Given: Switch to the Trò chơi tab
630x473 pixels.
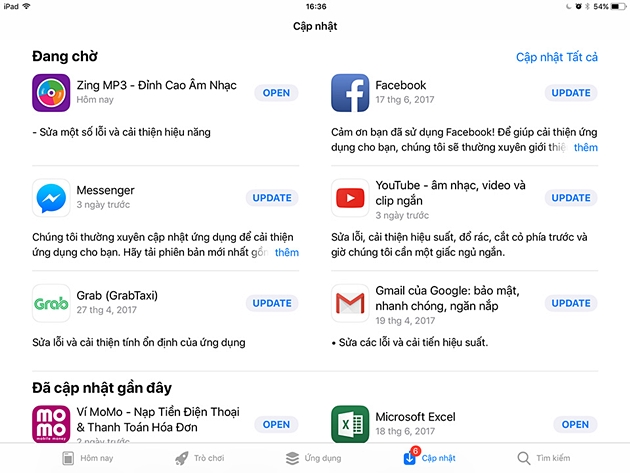Looking at the screenshot, I should 200,458.
